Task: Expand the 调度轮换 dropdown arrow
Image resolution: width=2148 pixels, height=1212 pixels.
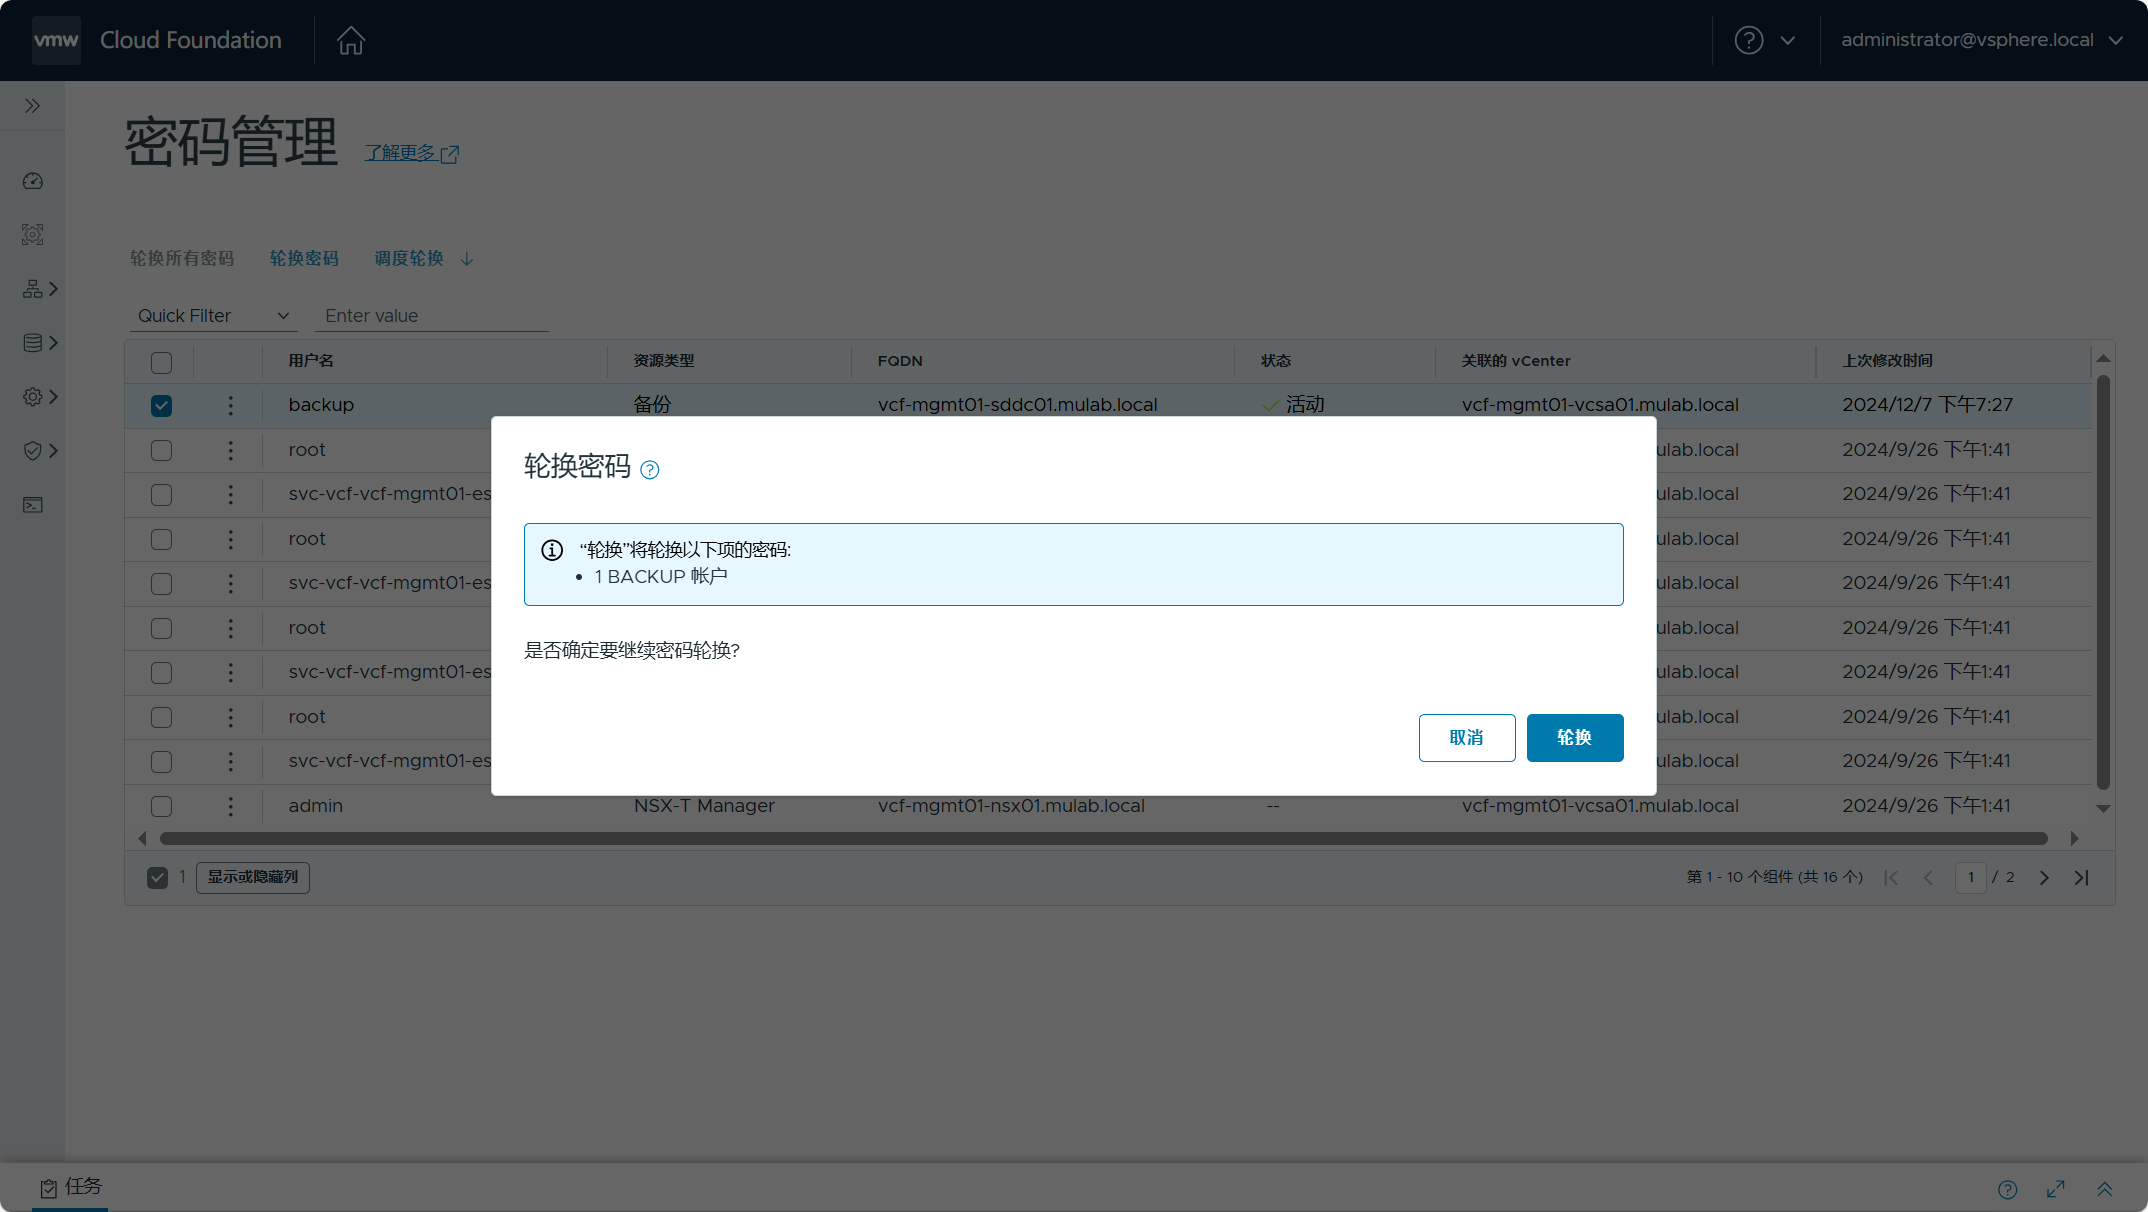Action: pos(467,259)
